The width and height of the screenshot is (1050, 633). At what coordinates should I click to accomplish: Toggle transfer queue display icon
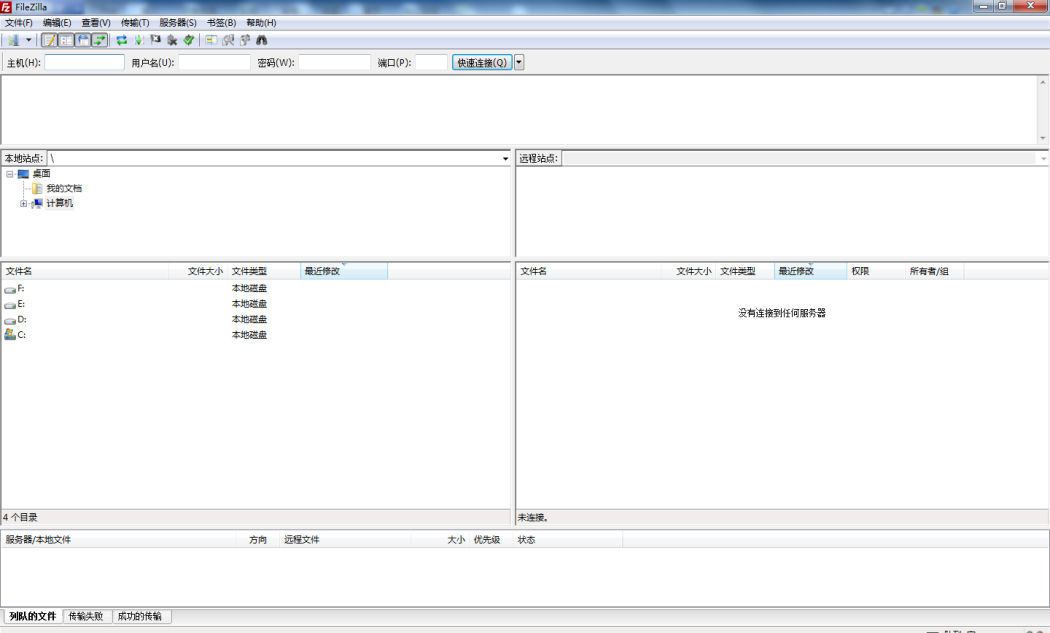click(100, 40)
